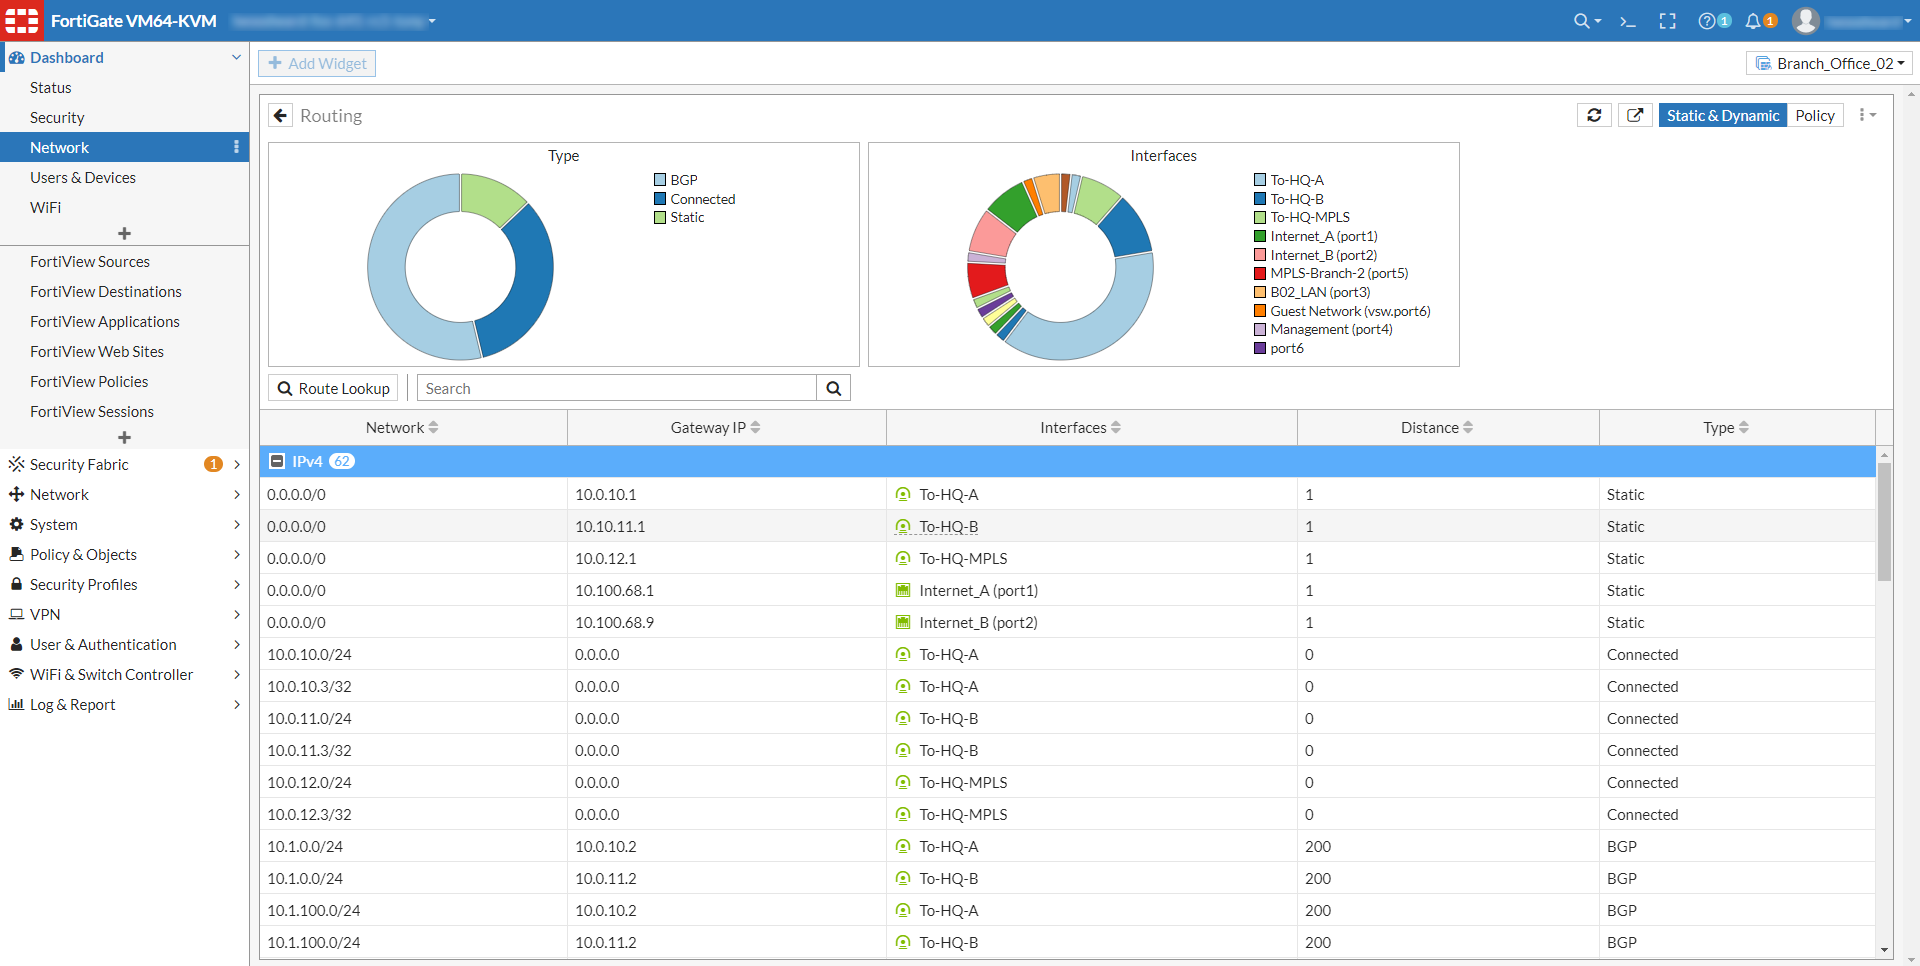Collapse the IPv4 routes section
The image size is (1920, 966).
pos(277,461)
